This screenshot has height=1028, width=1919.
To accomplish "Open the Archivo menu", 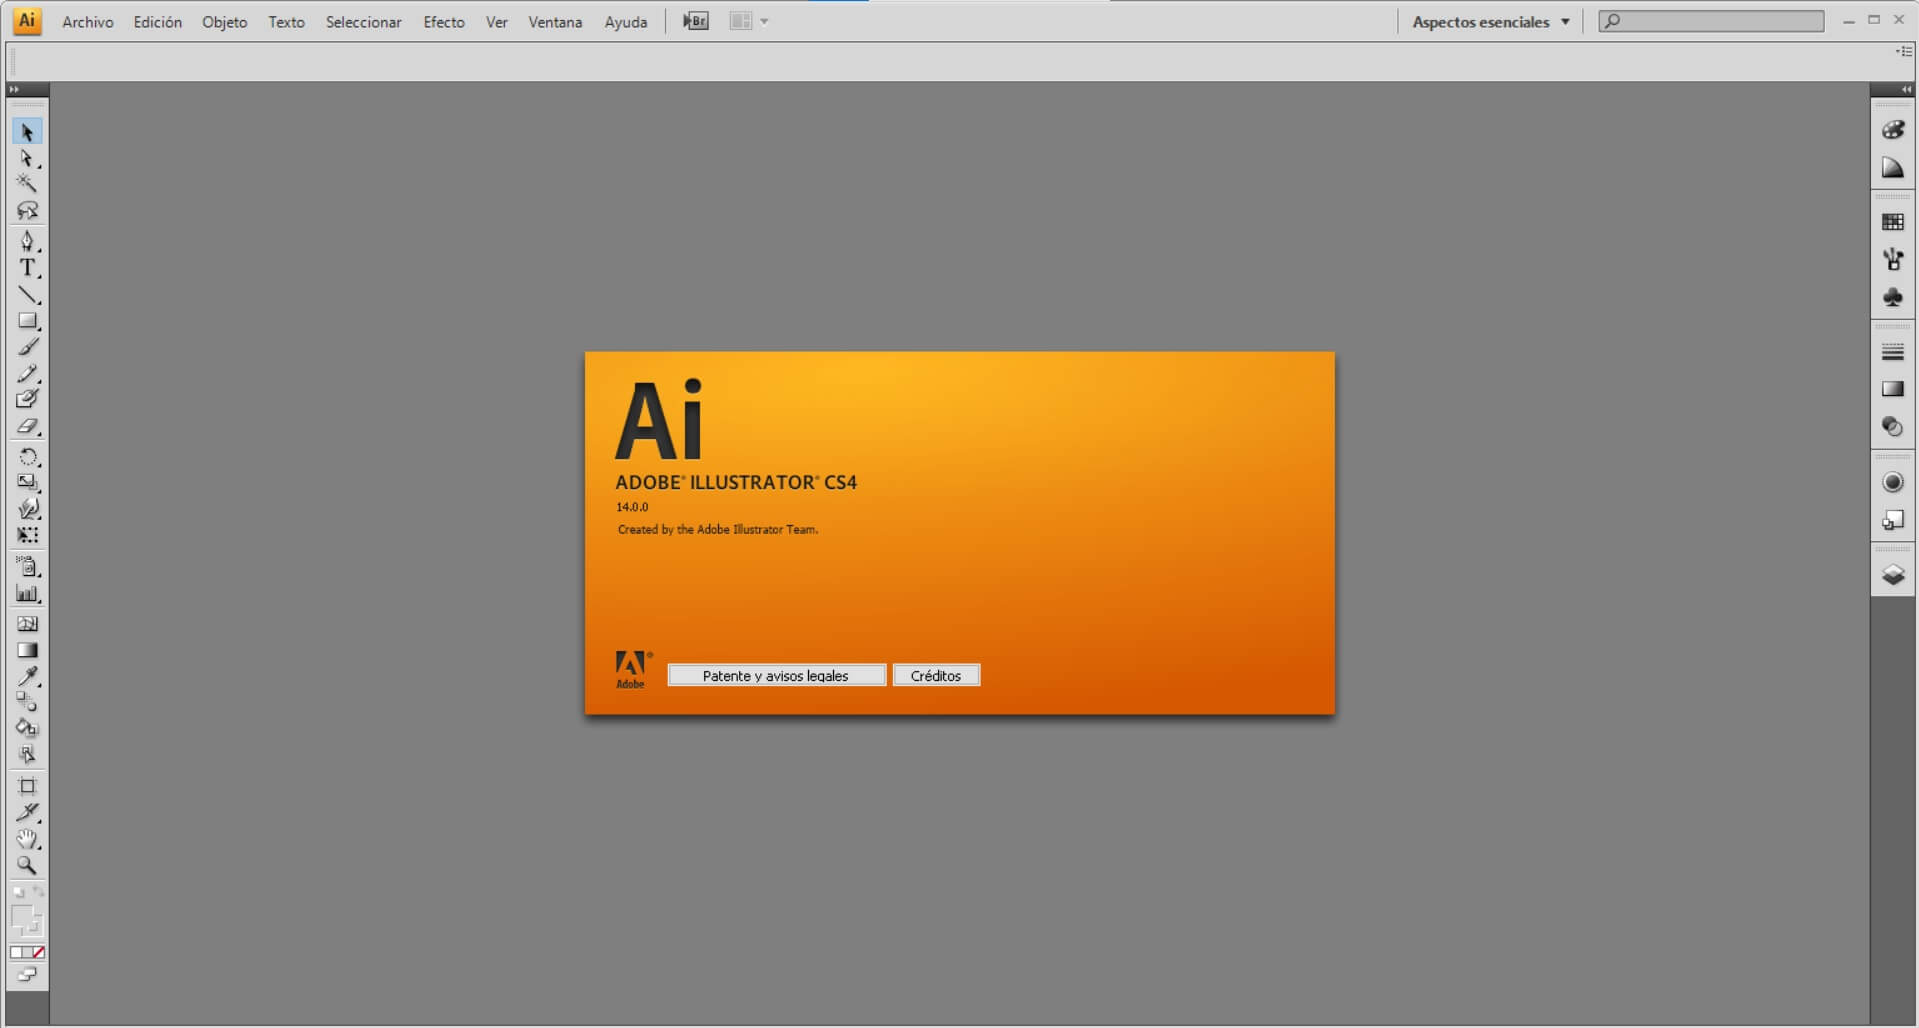I will [x=88, y=22].
